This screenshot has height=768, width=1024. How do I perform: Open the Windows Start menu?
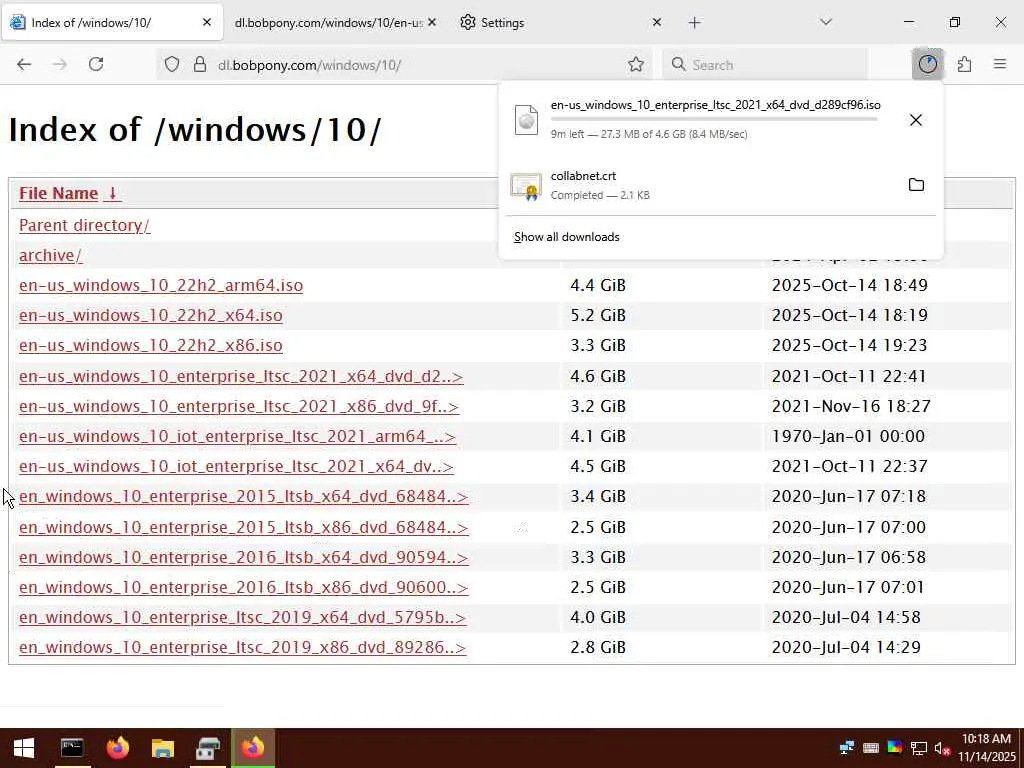point(24,748)
